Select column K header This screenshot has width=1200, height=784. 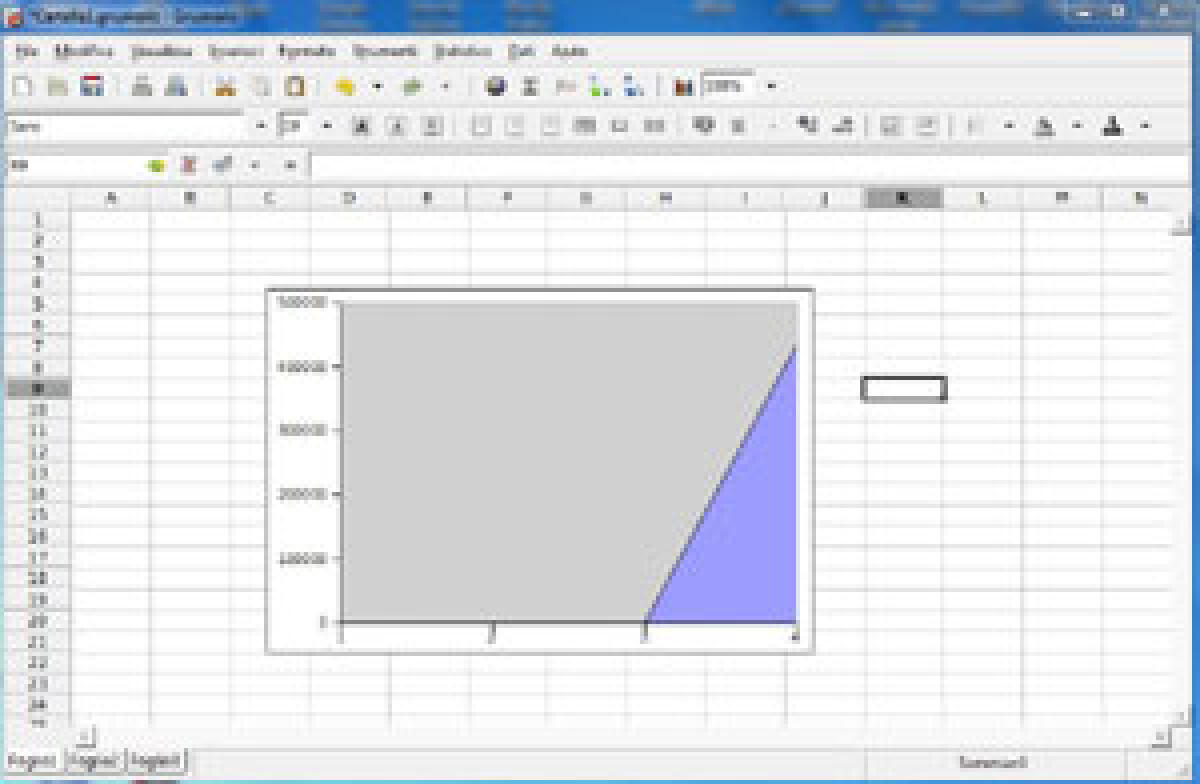(x=903, y=198)
